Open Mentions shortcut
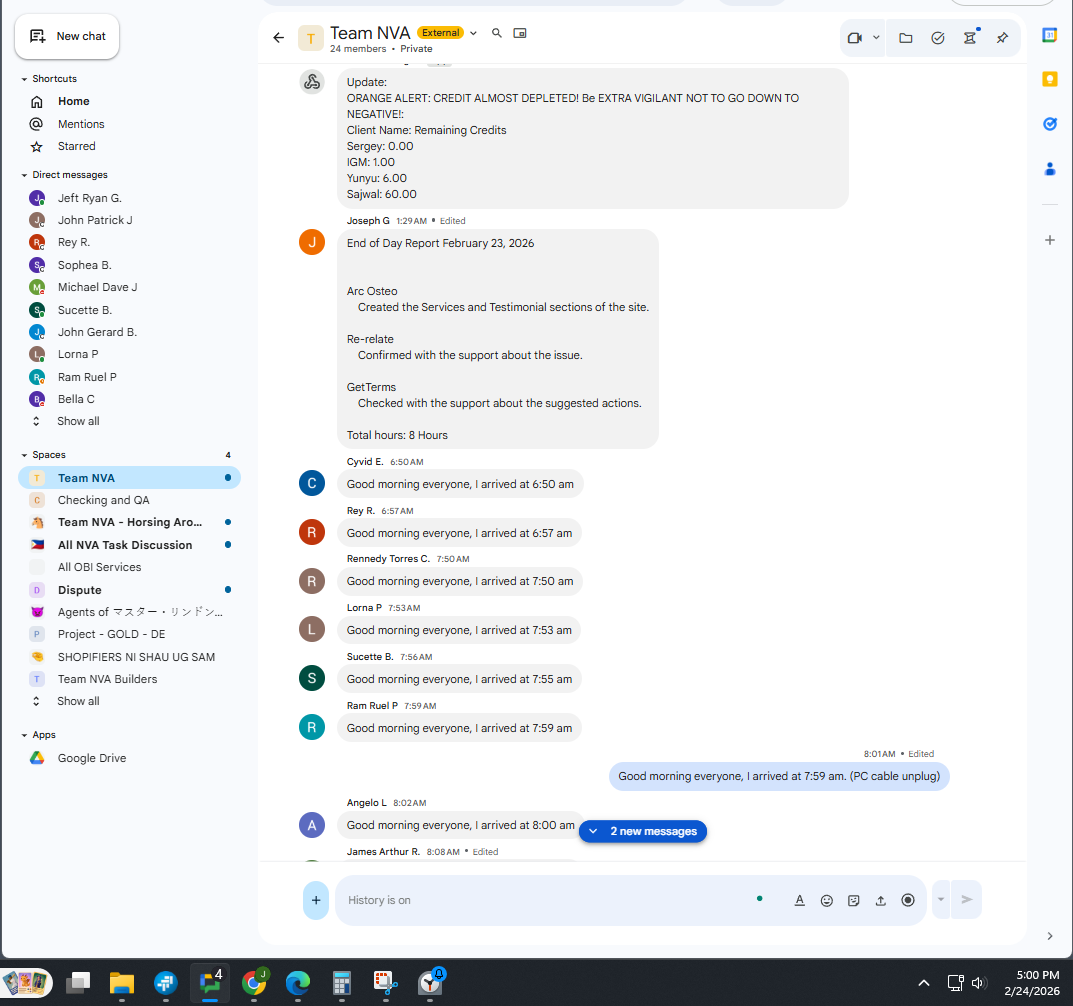1073x1006 pixels. (81, 124)
